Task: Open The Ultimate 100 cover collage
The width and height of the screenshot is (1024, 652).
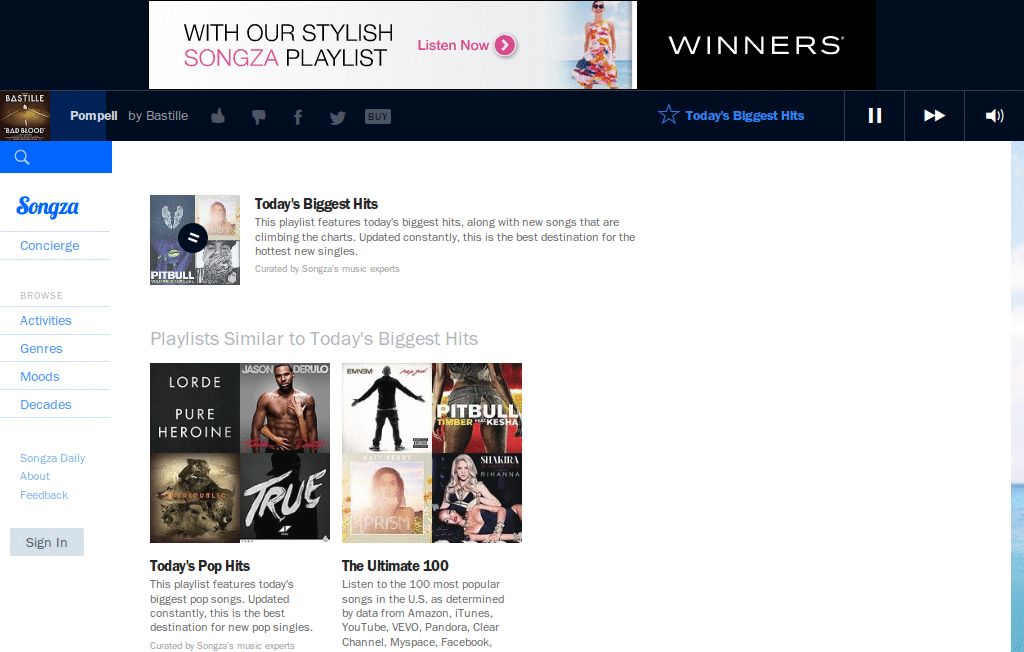Action: (432, 453)
